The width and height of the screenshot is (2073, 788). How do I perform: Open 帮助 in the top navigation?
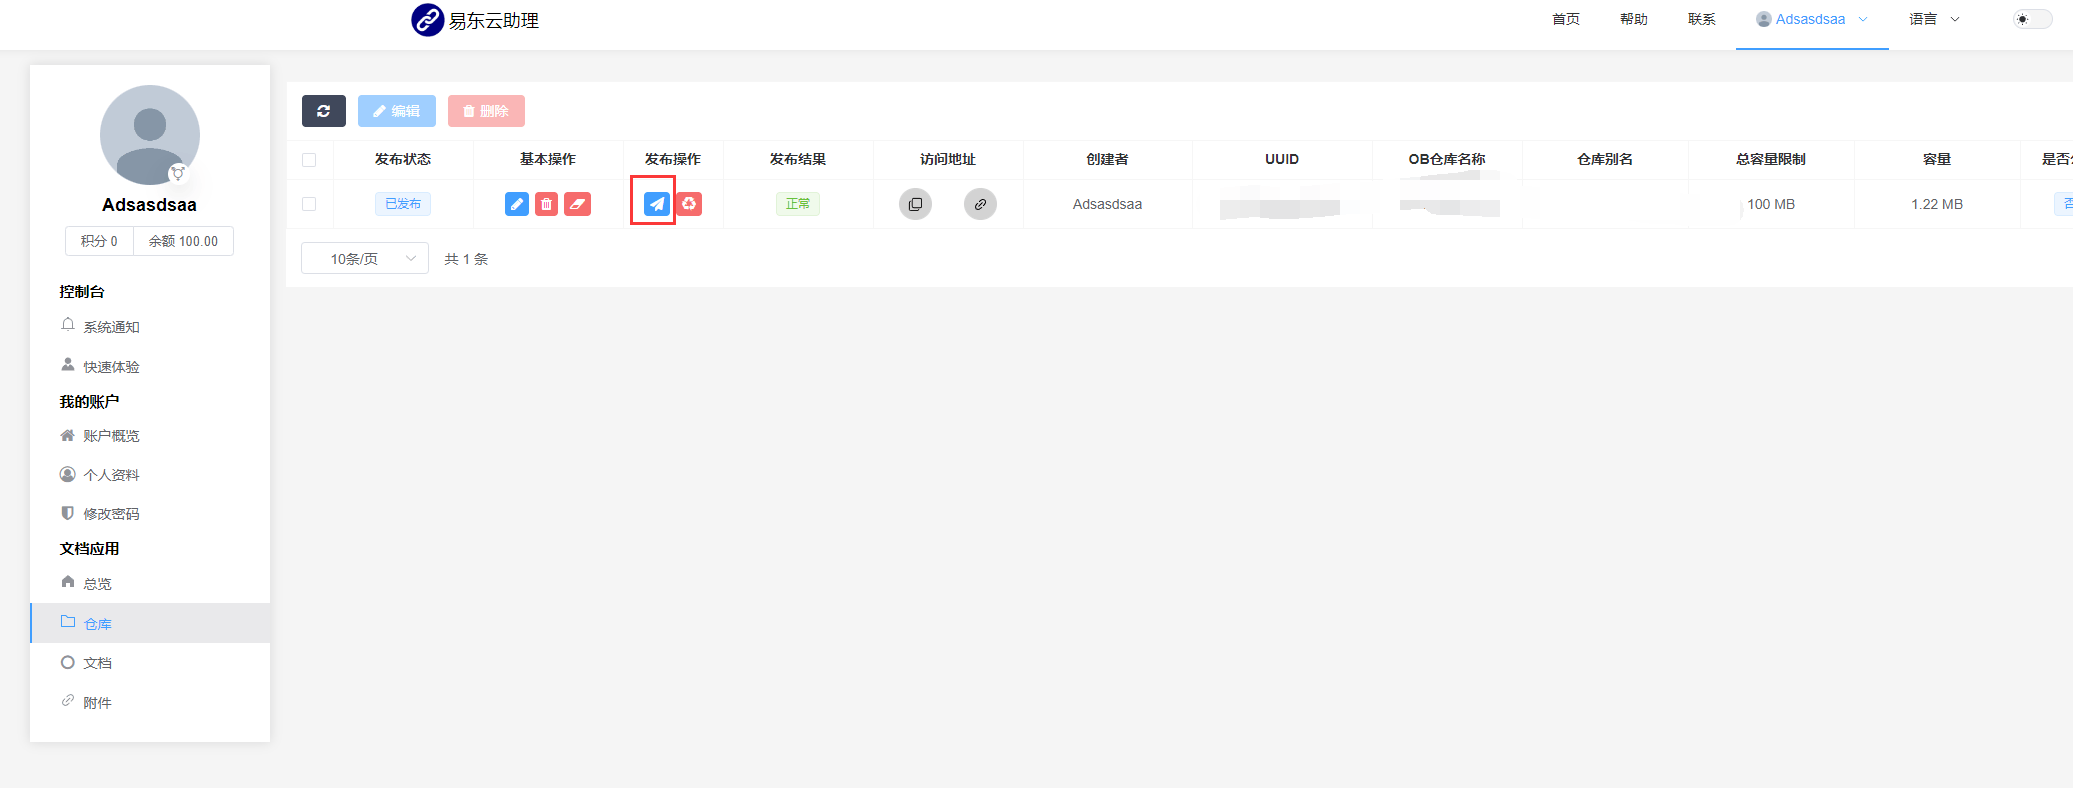tap(1633, 19)
